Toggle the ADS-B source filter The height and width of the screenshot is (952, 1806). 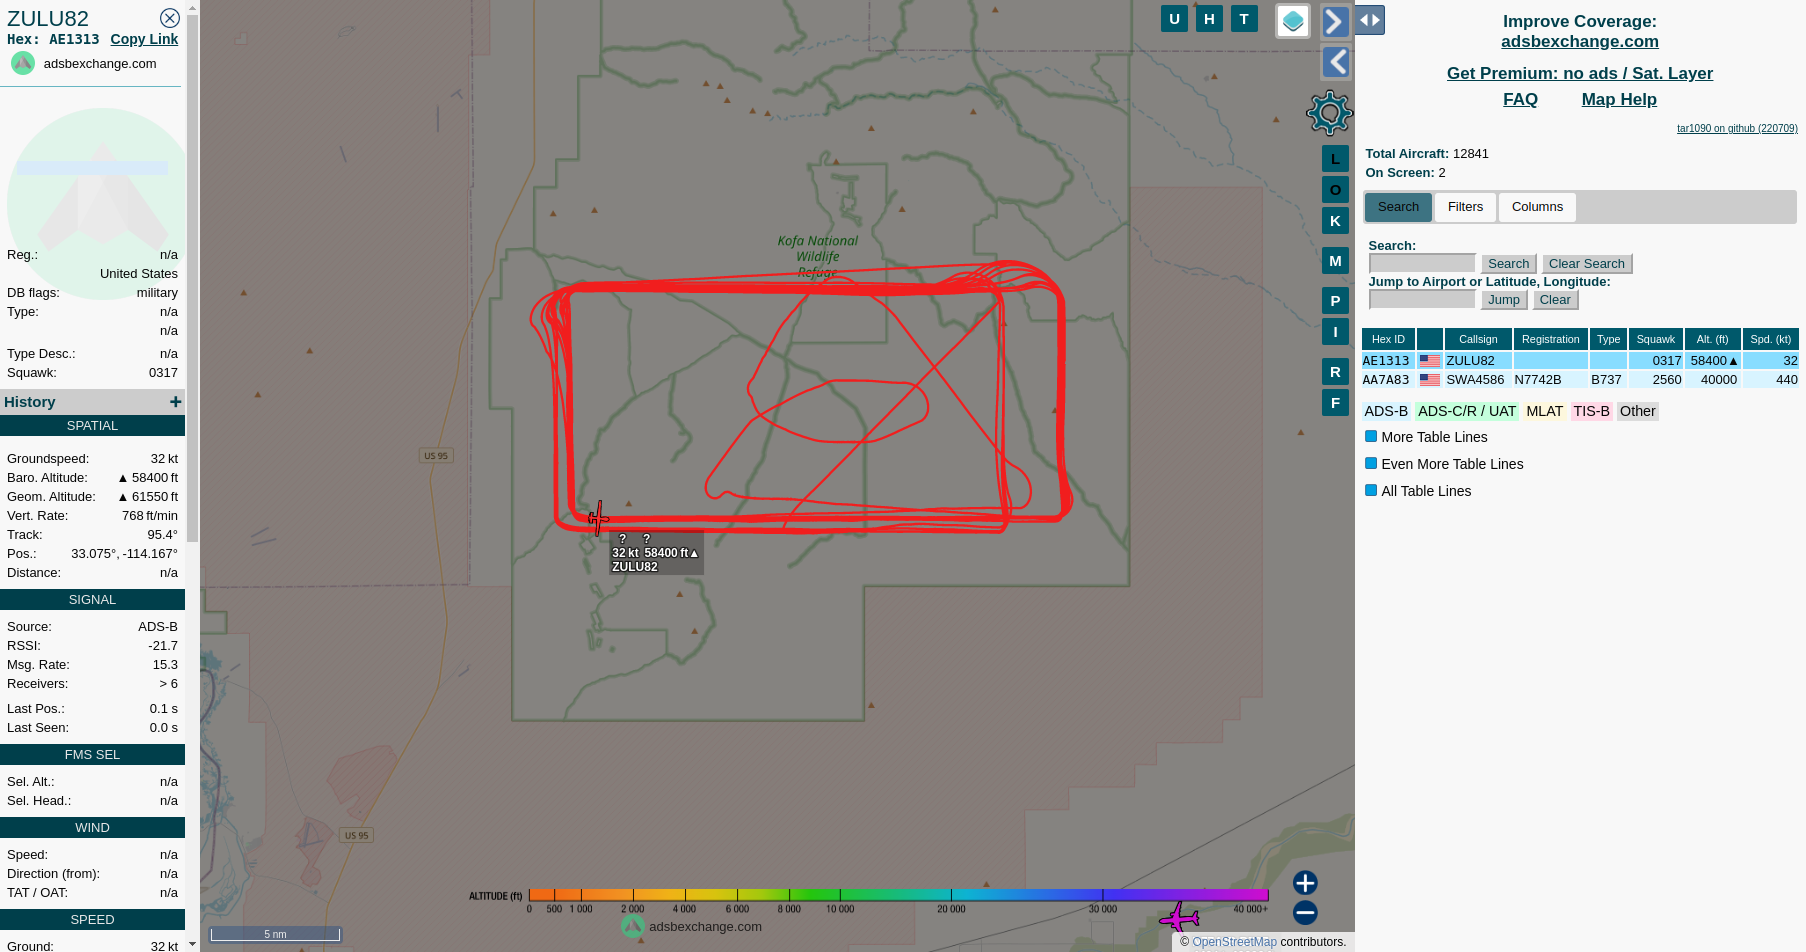pyautogui.click(x=1386, y=411)
